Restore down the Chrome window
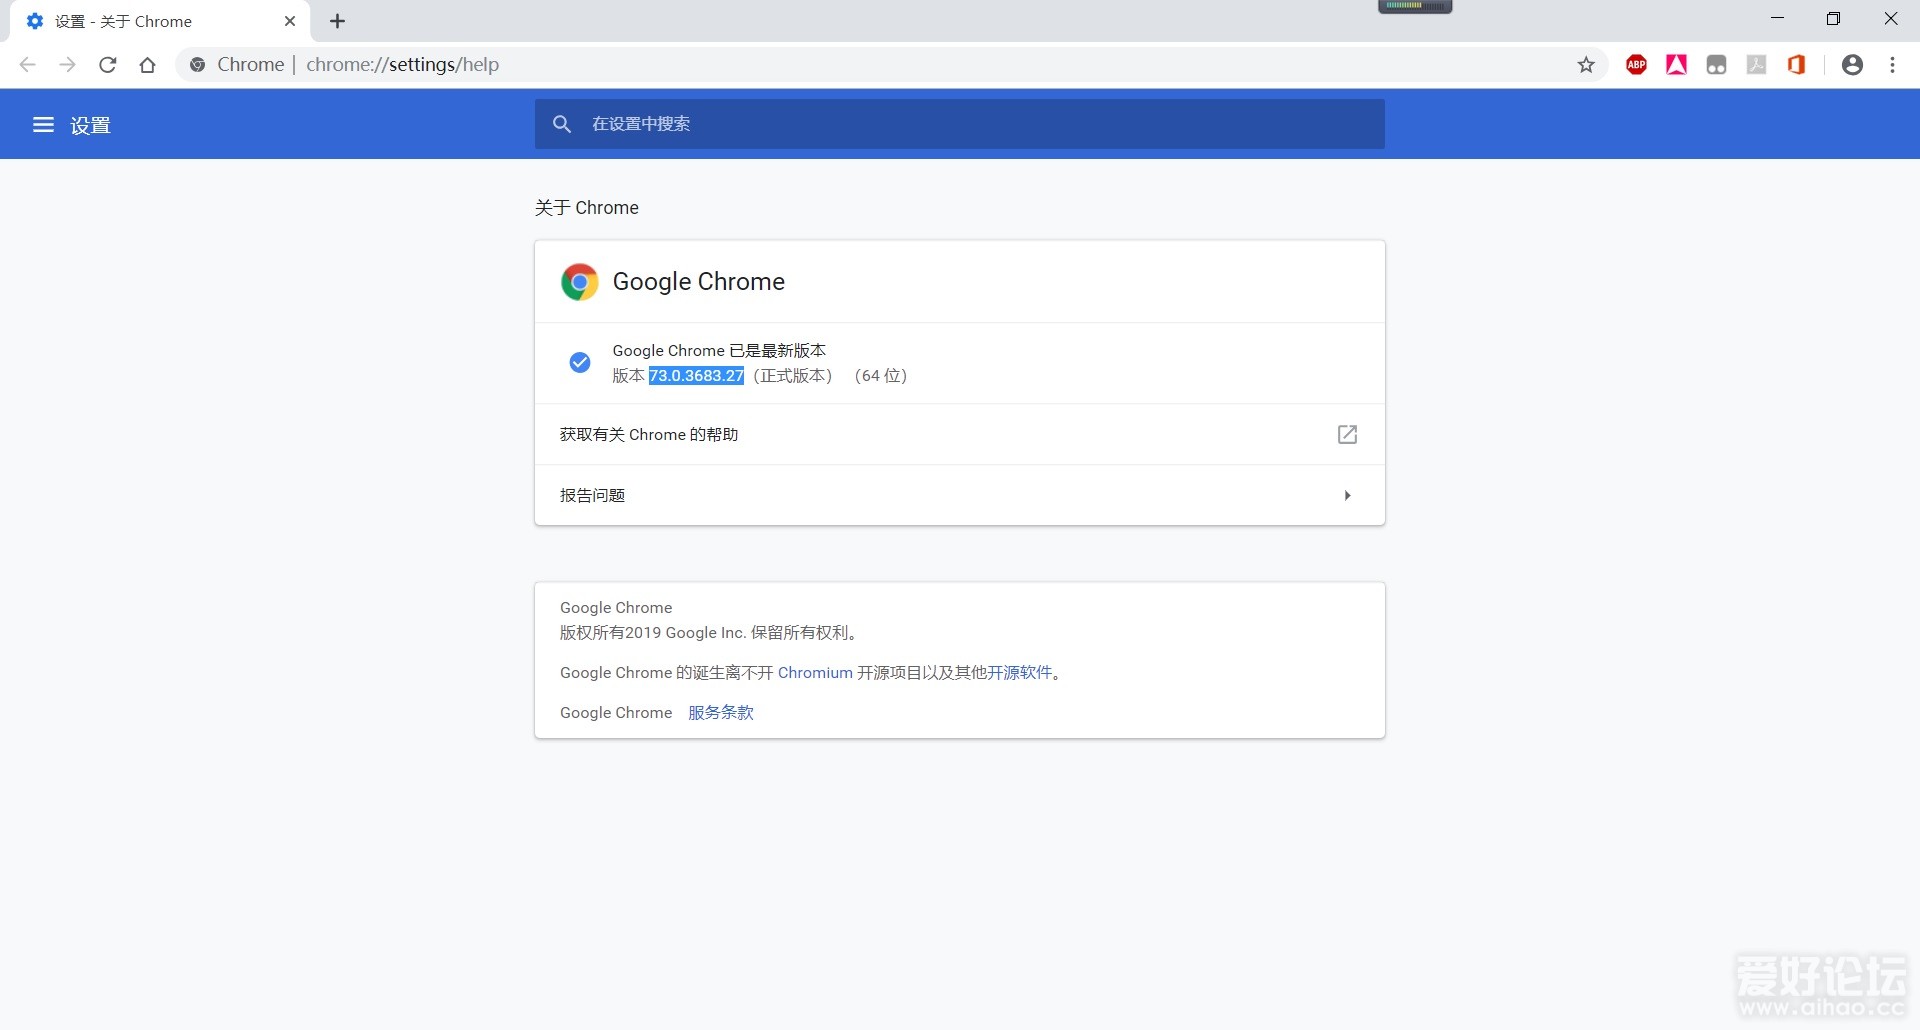The image size is (1920, 1030). coord(1833,19)
